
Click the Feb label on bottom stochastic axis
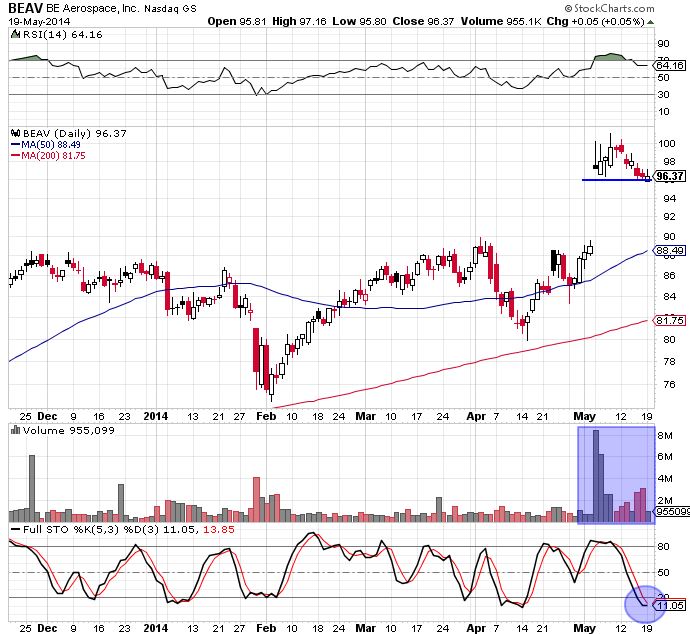tap(266, 628)
